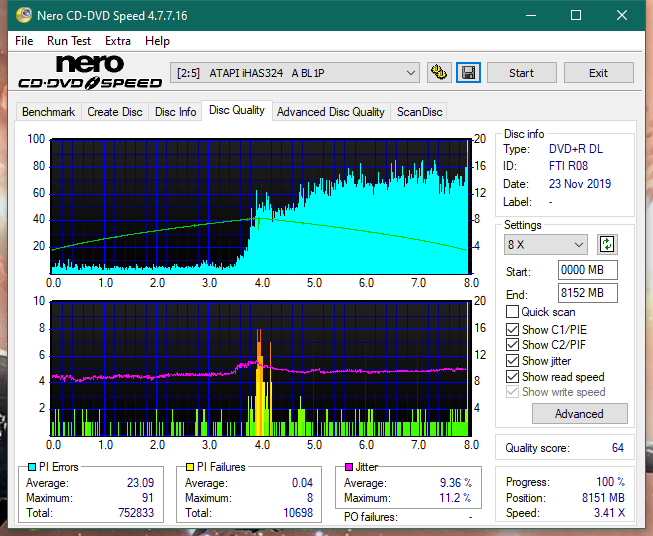Open the Advanced Disc Quality tab

[x=331, y=112]
